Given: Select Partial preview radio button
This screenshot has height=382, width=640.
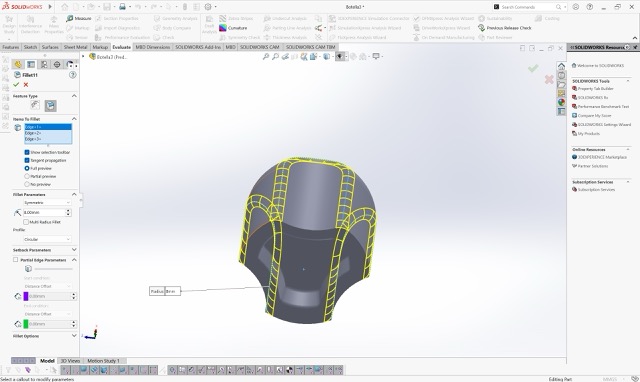Looking at the screenshot, I should (27, 176).
